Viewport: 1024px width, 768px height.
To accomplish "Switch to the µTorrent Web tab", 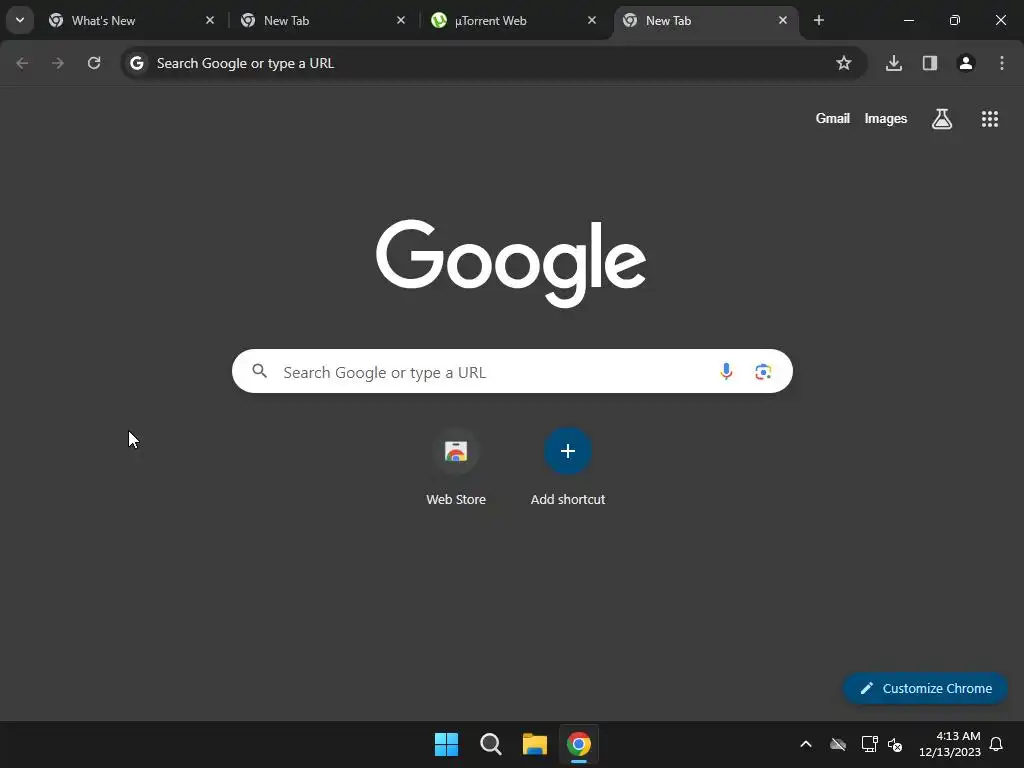I will 513,20.
